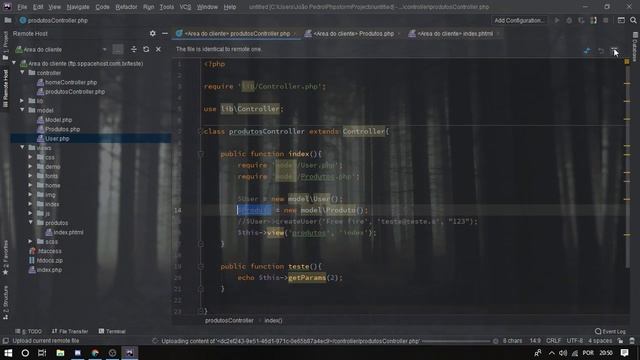Screen dimensions: 640x360
Task: Expand the lib folder in the tree
Action: click(22, 101)
